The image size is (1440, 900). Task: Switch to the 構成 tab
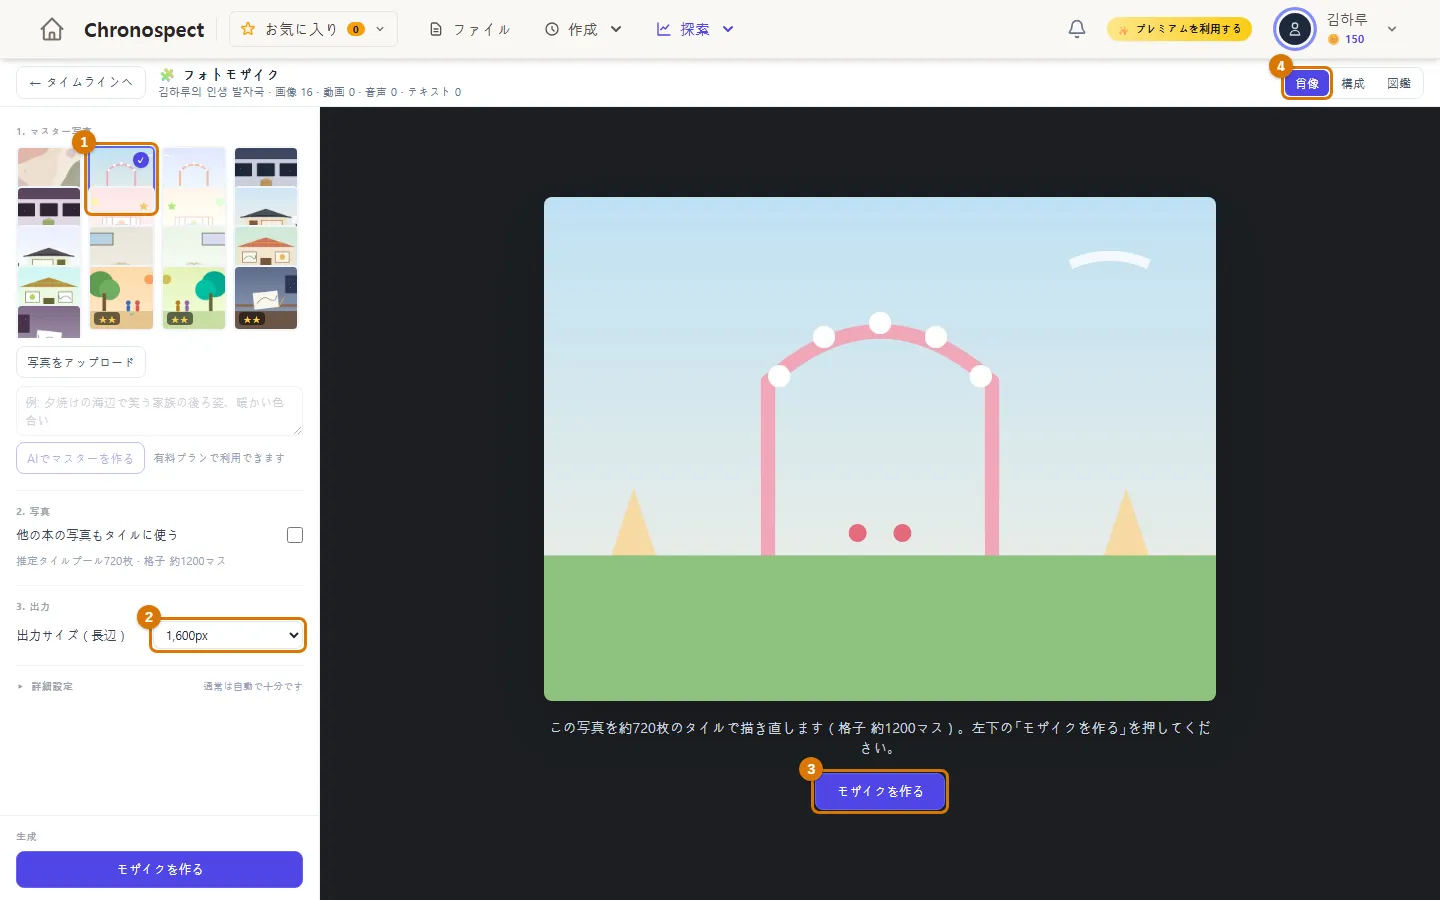coord(1353,83)
